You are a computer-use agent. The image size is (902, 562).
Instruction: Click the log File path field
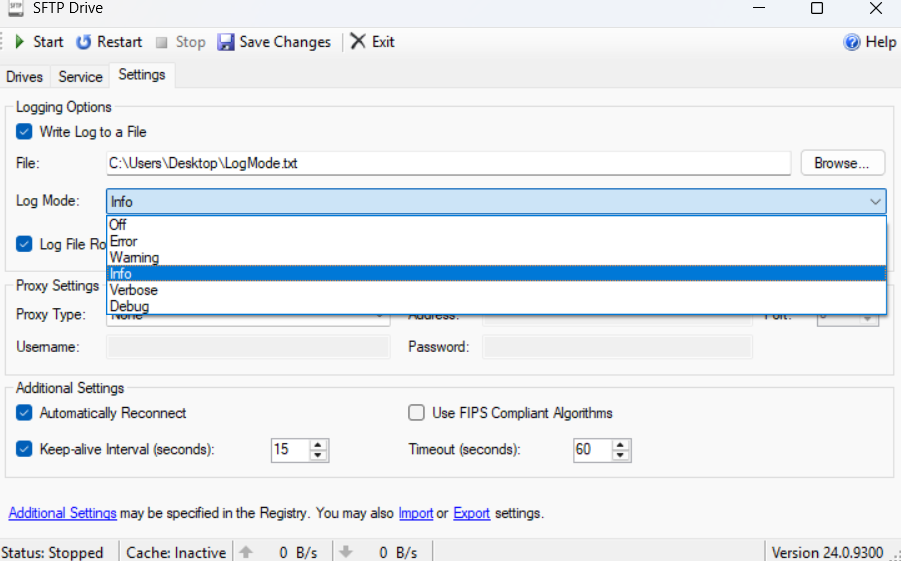point(449,163)
